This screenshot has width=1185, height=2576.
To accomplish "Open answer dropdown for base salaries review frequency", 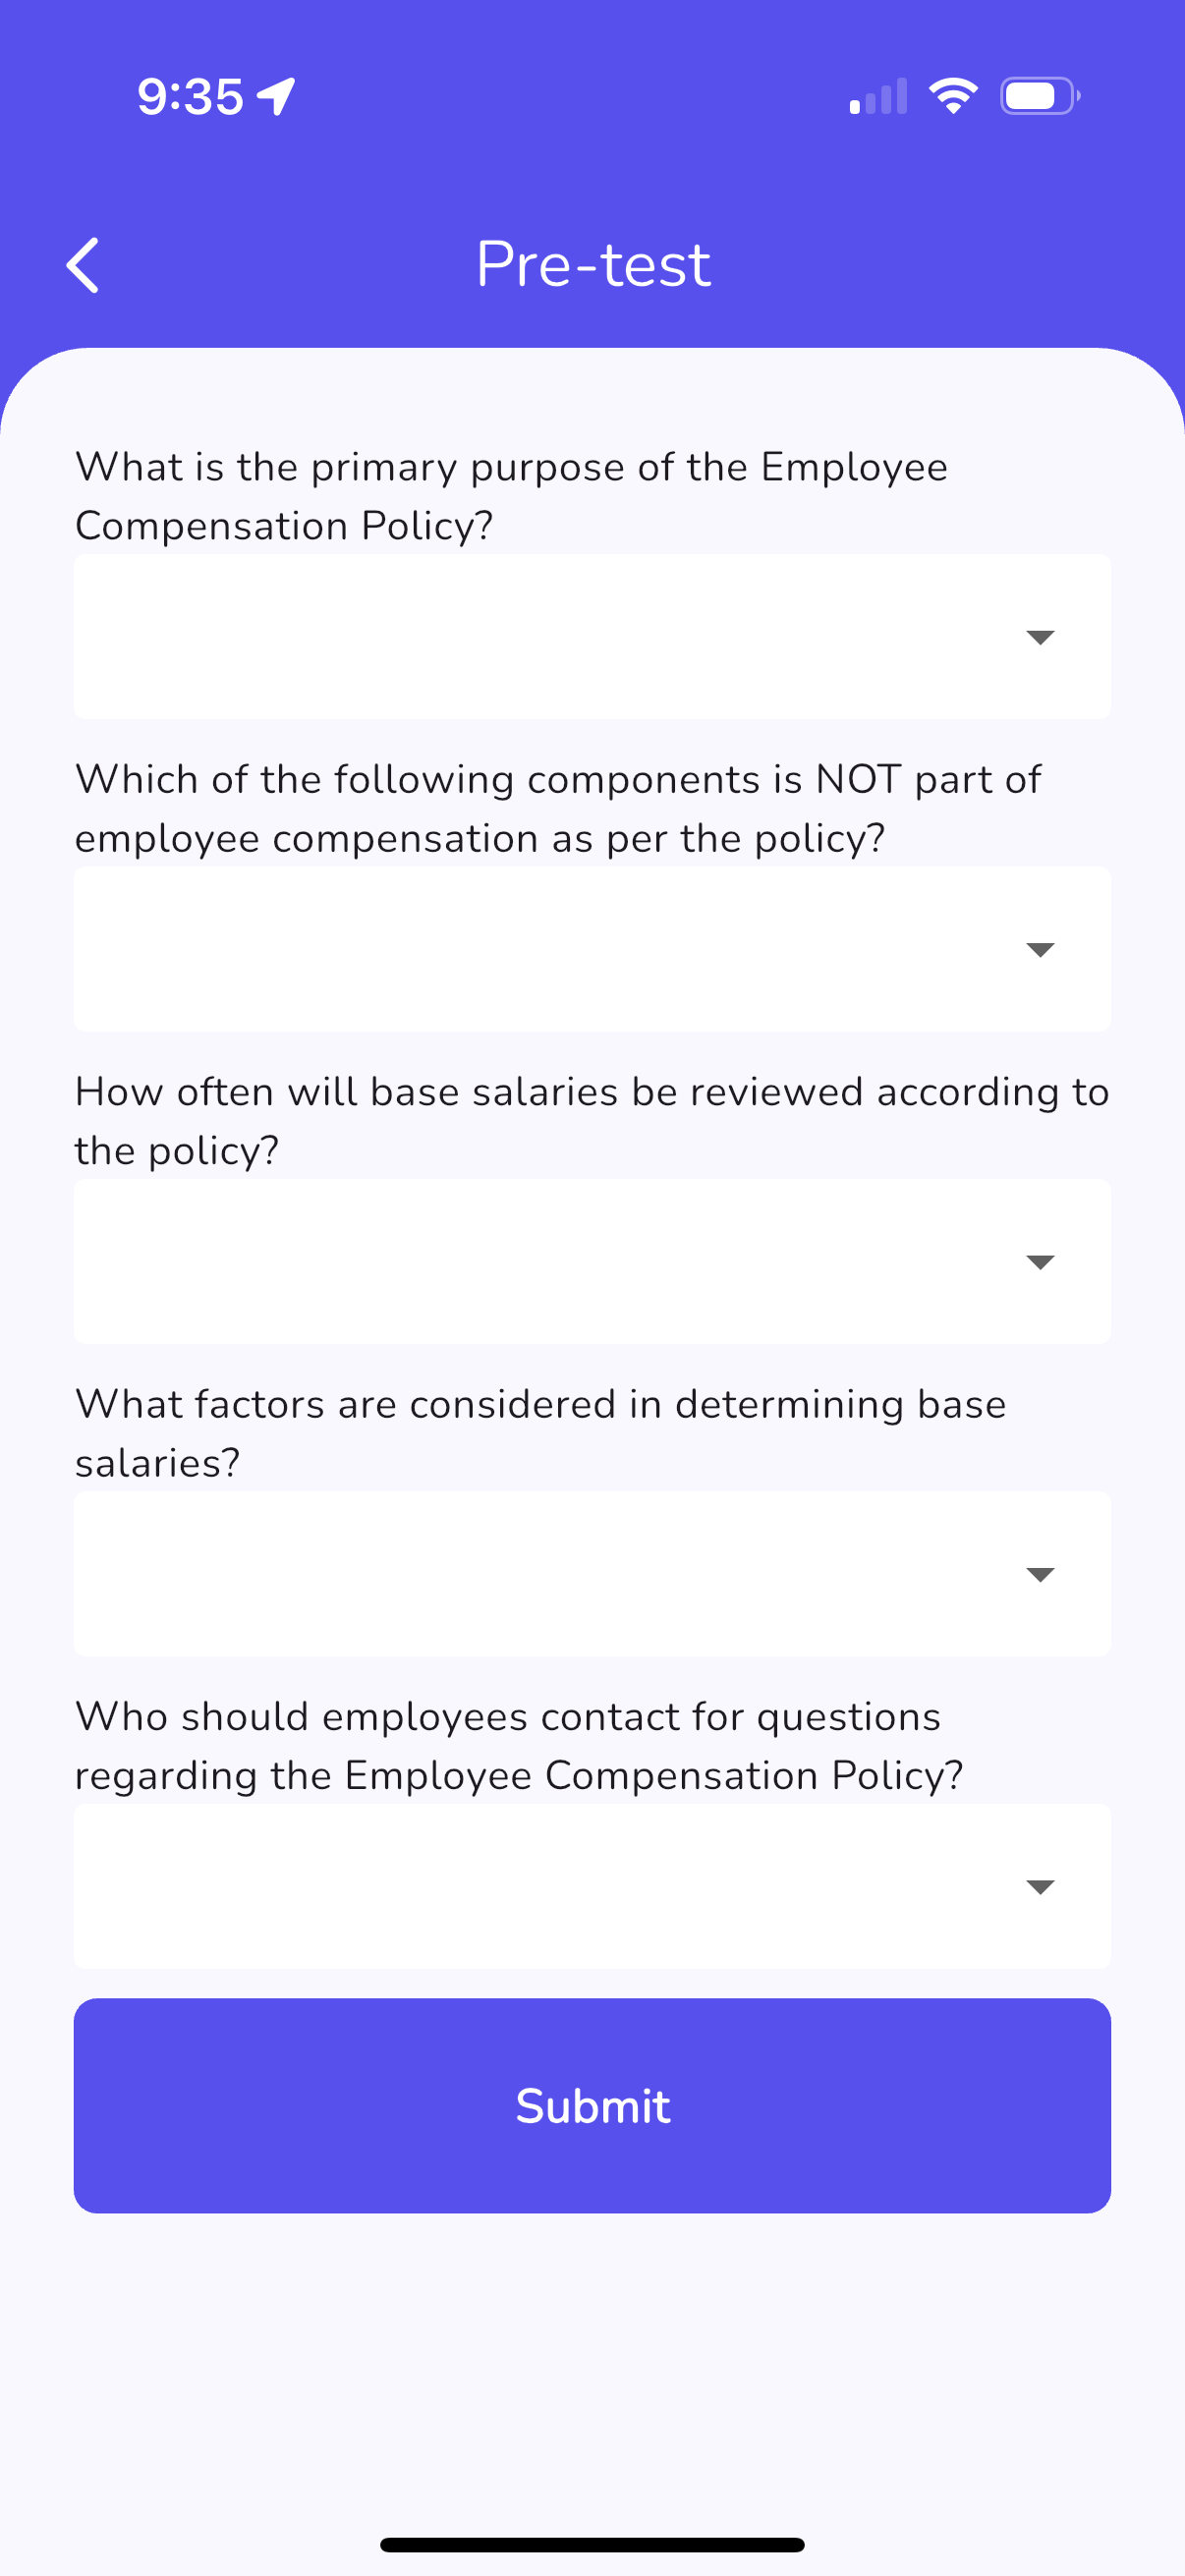I will [592, 1262].
